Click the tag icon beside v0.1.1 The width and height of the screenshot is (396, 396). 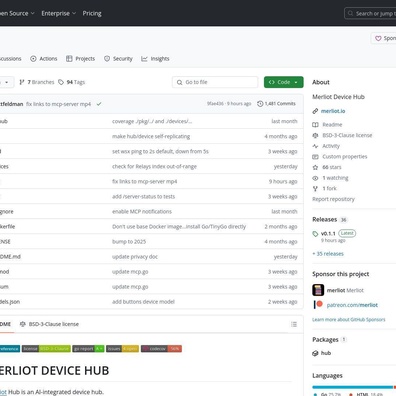click(x=315, y=234)
